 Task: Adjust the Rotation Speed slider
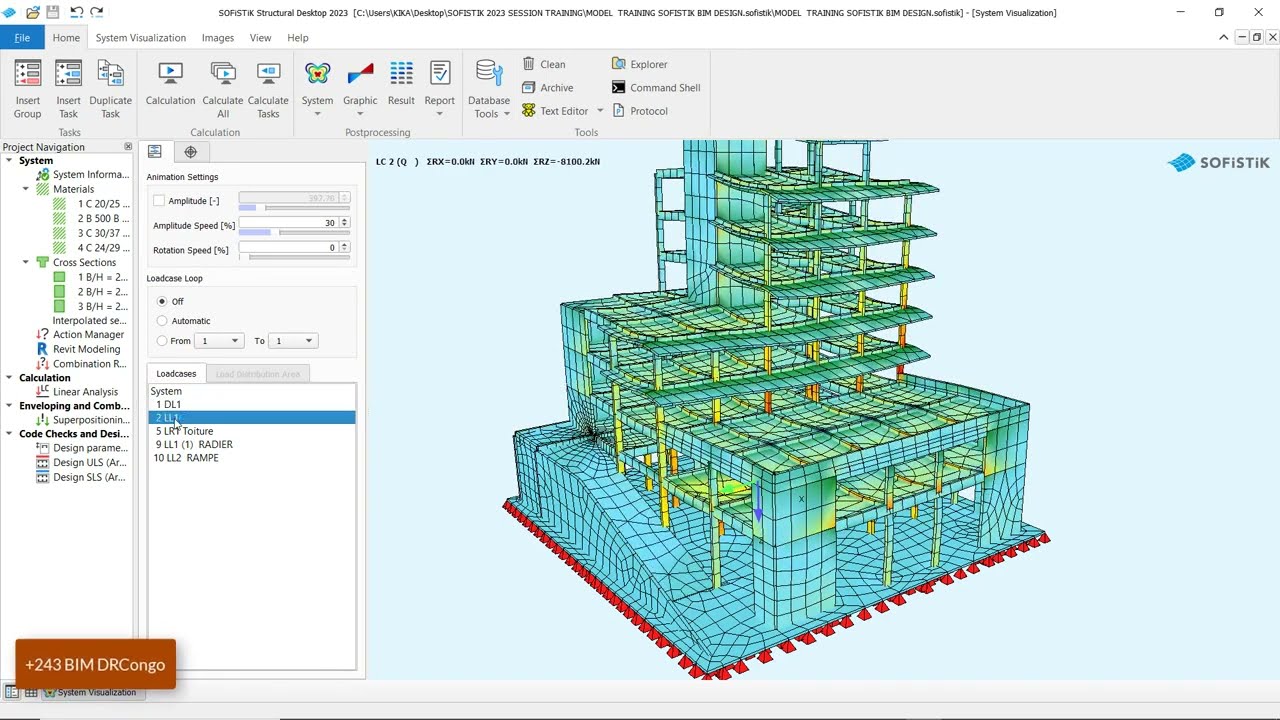(x=294, y=257)
